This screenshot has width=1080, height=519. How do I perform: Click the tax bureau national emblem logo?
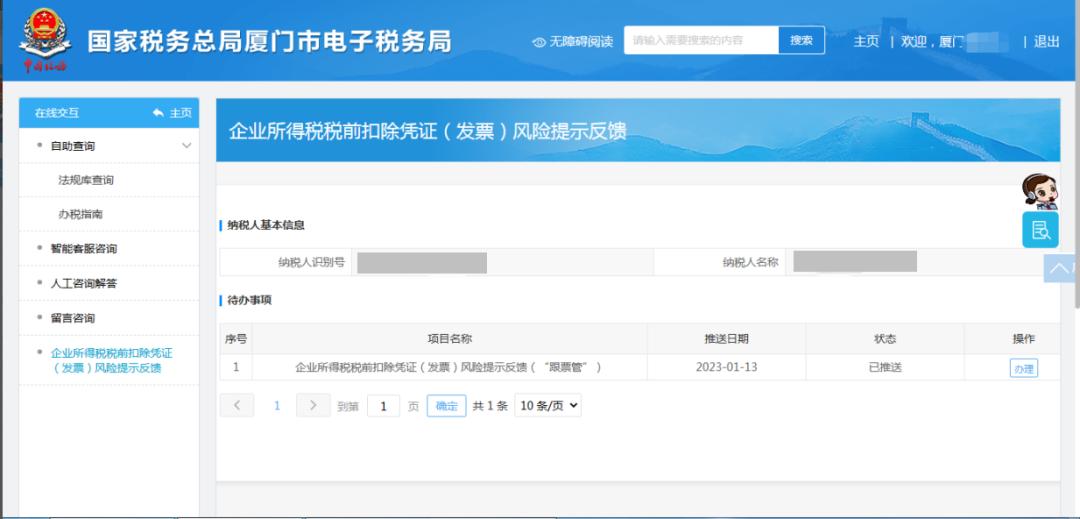click(x=45, y=41)
